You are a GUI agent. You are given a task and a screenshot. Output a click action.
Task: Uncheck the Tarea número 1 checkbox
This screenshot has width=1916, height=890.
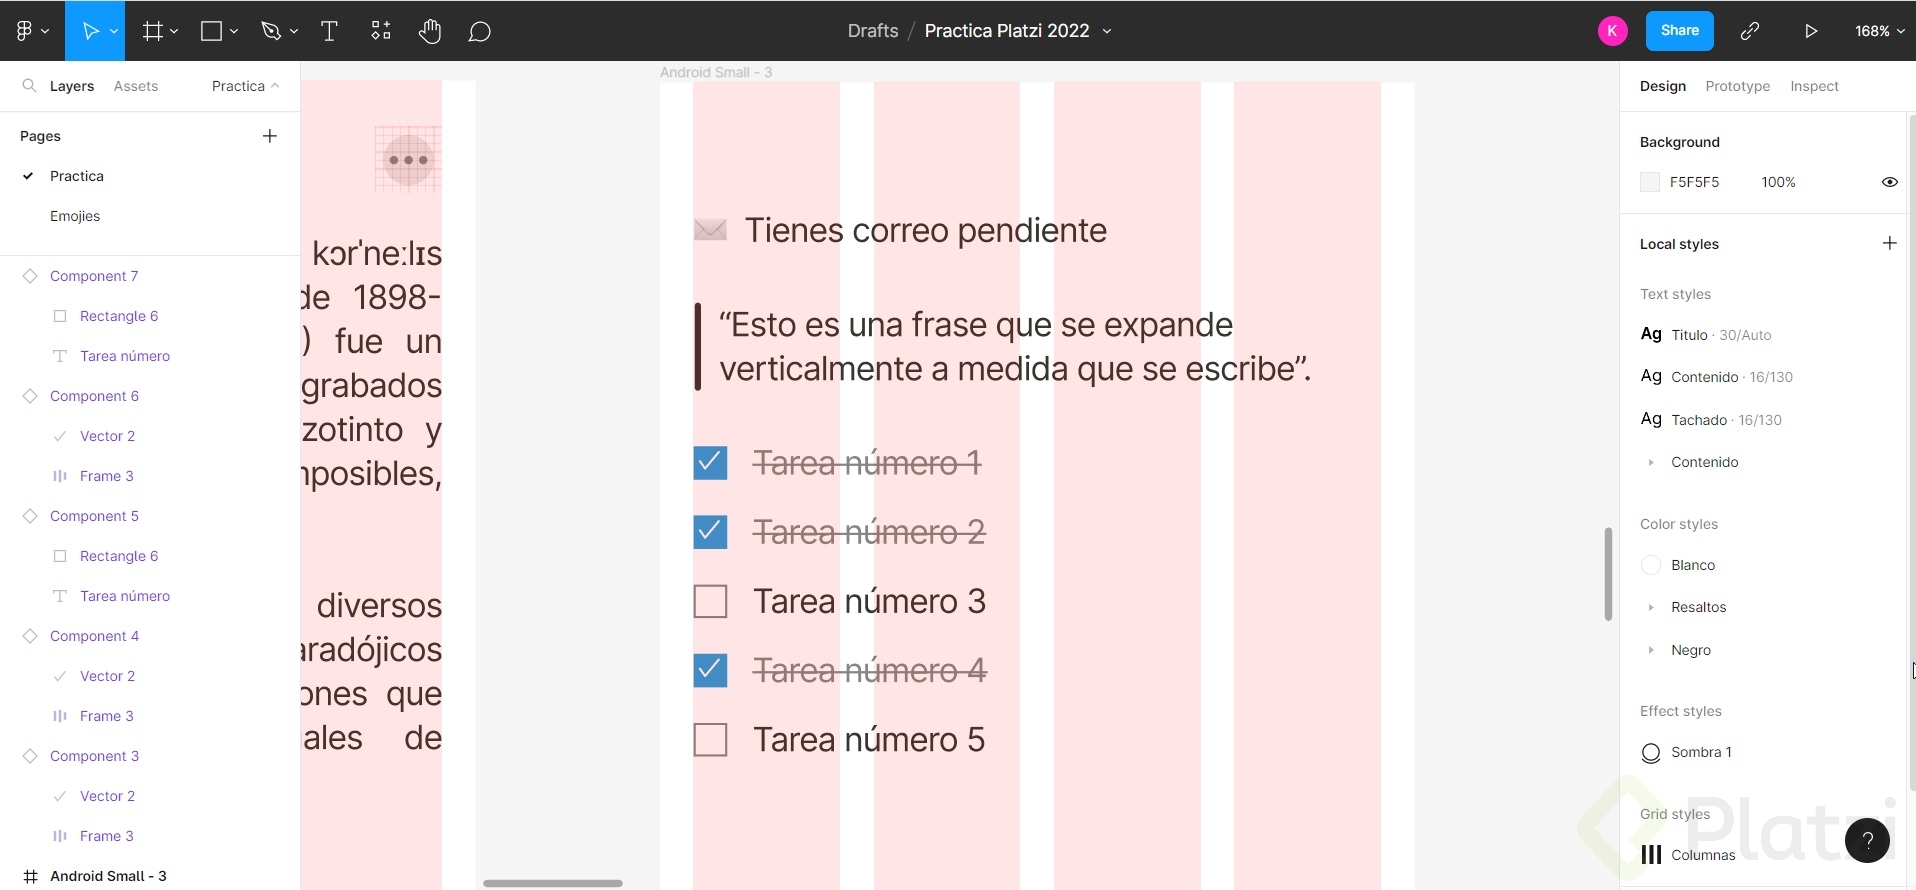[x=710, y=463]
